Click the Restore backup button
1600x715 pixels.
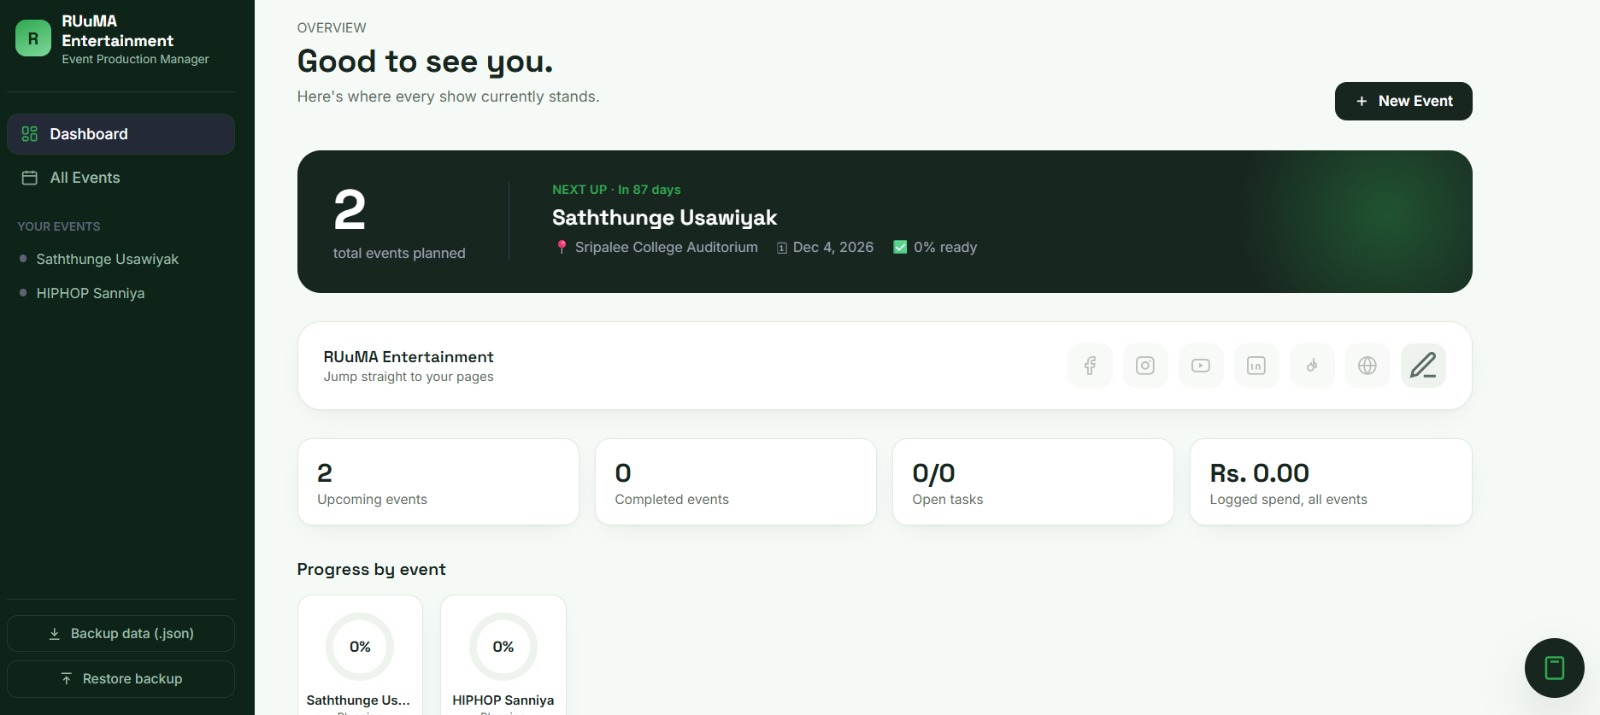point(121,679)
